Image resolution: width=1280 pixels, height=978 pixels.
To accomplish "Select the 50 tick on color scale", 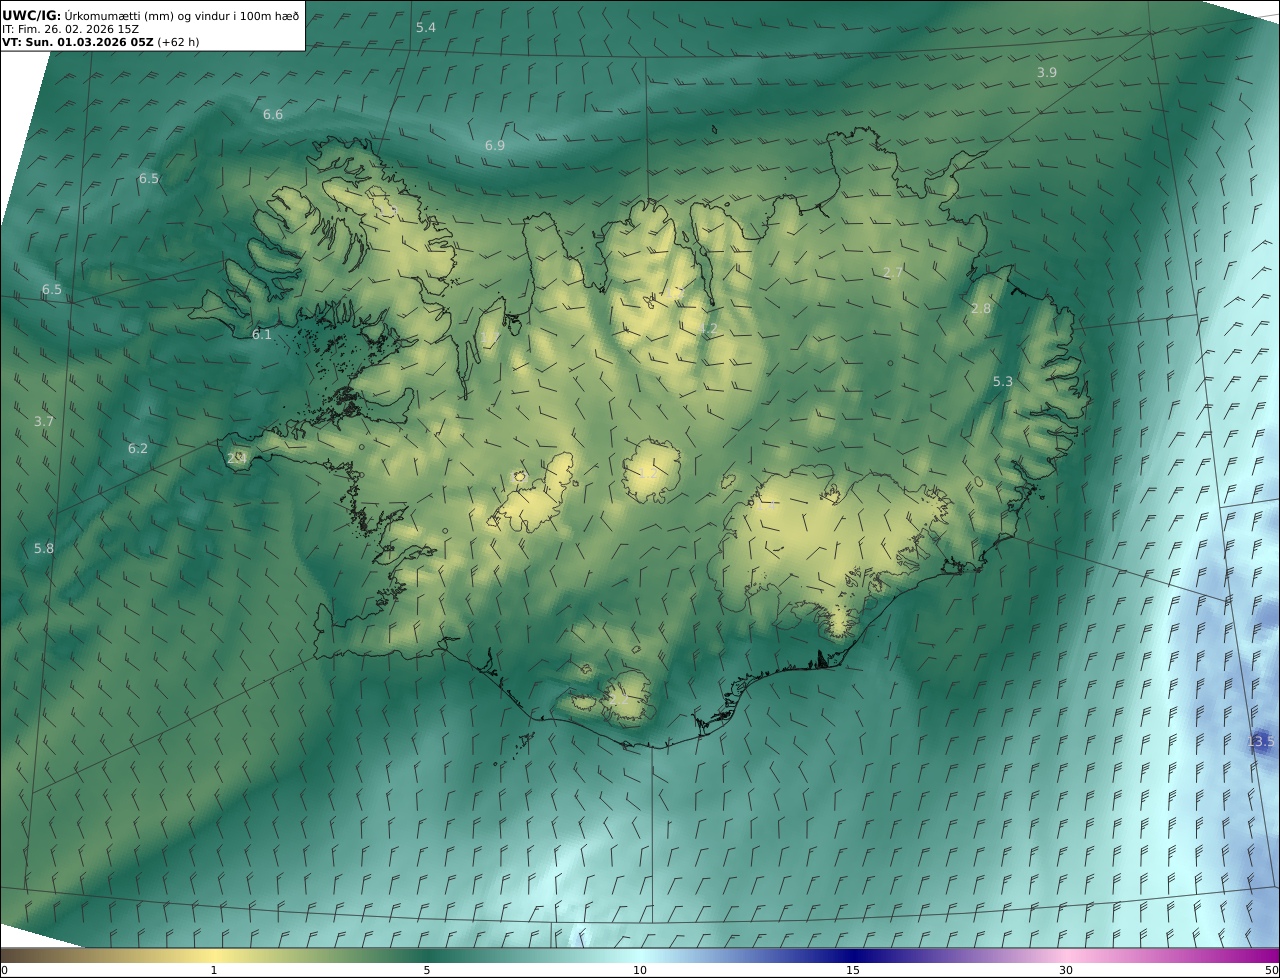I will click(1270, 970).
